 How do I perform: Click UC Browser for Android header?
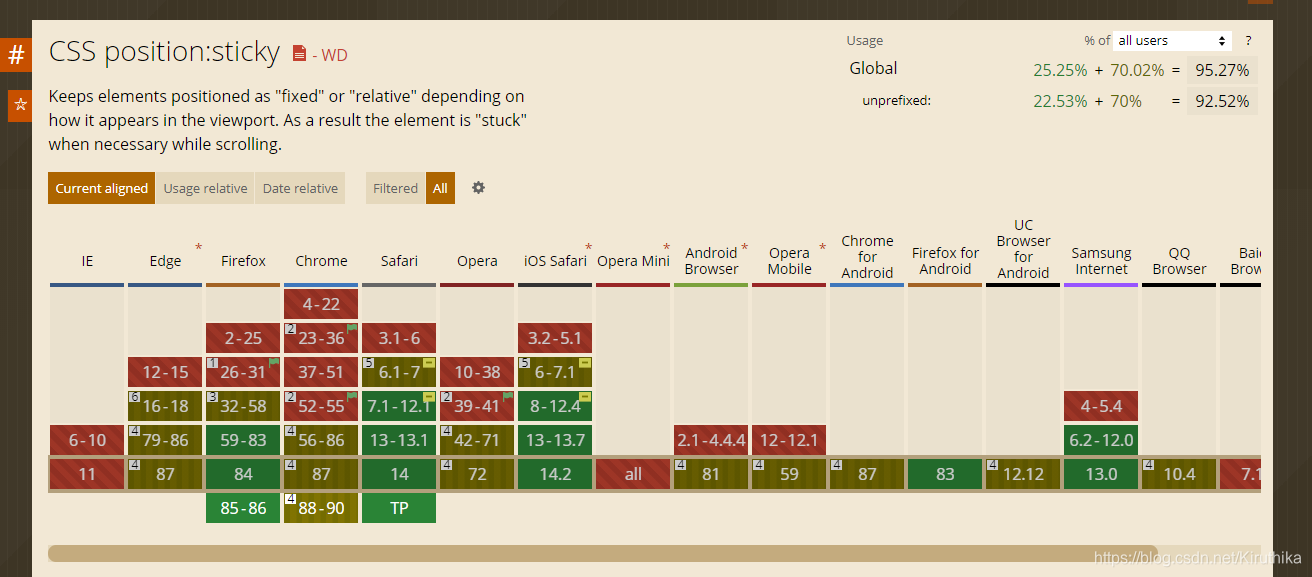[x=1023, y=249]
